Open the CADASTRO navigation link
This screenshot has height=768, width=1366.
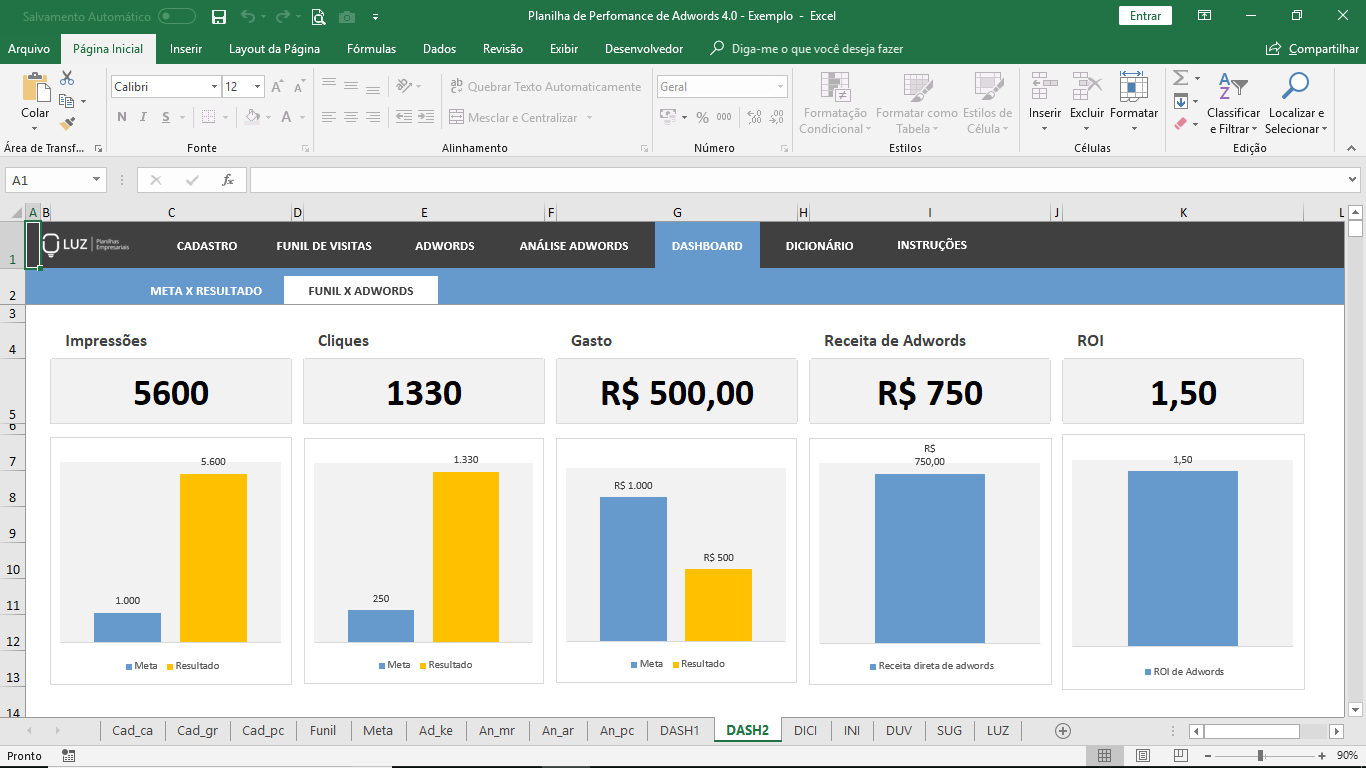click(207, 245)
